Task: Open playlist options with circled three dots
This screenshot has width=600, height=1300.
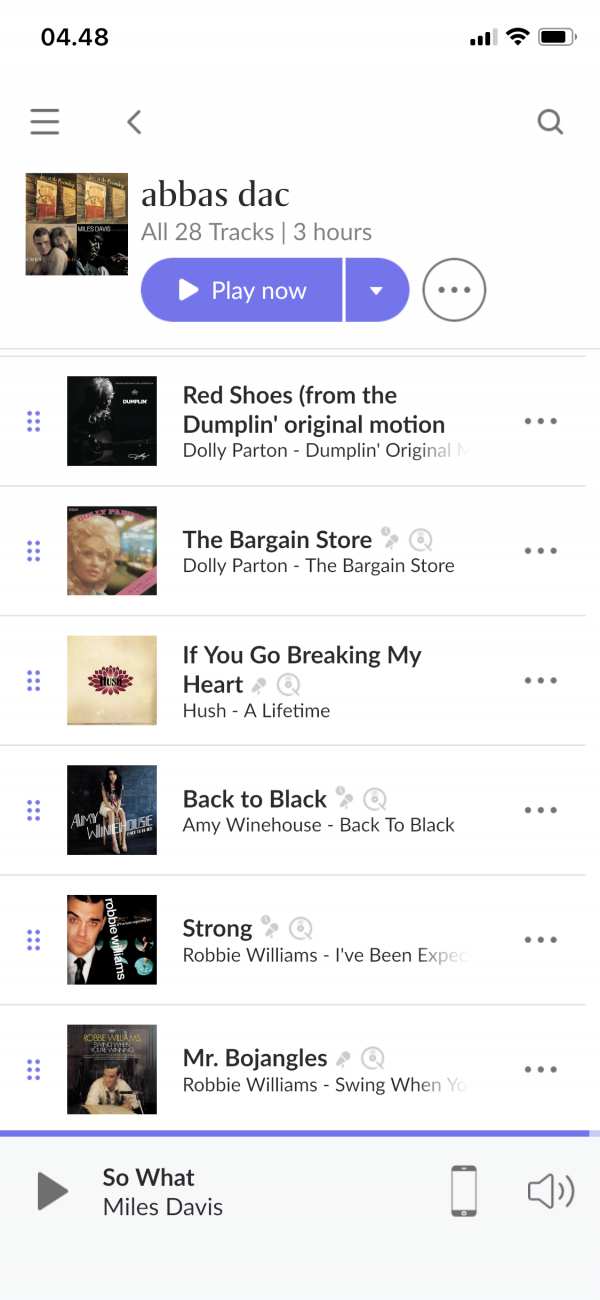Action: coord(454,290)
